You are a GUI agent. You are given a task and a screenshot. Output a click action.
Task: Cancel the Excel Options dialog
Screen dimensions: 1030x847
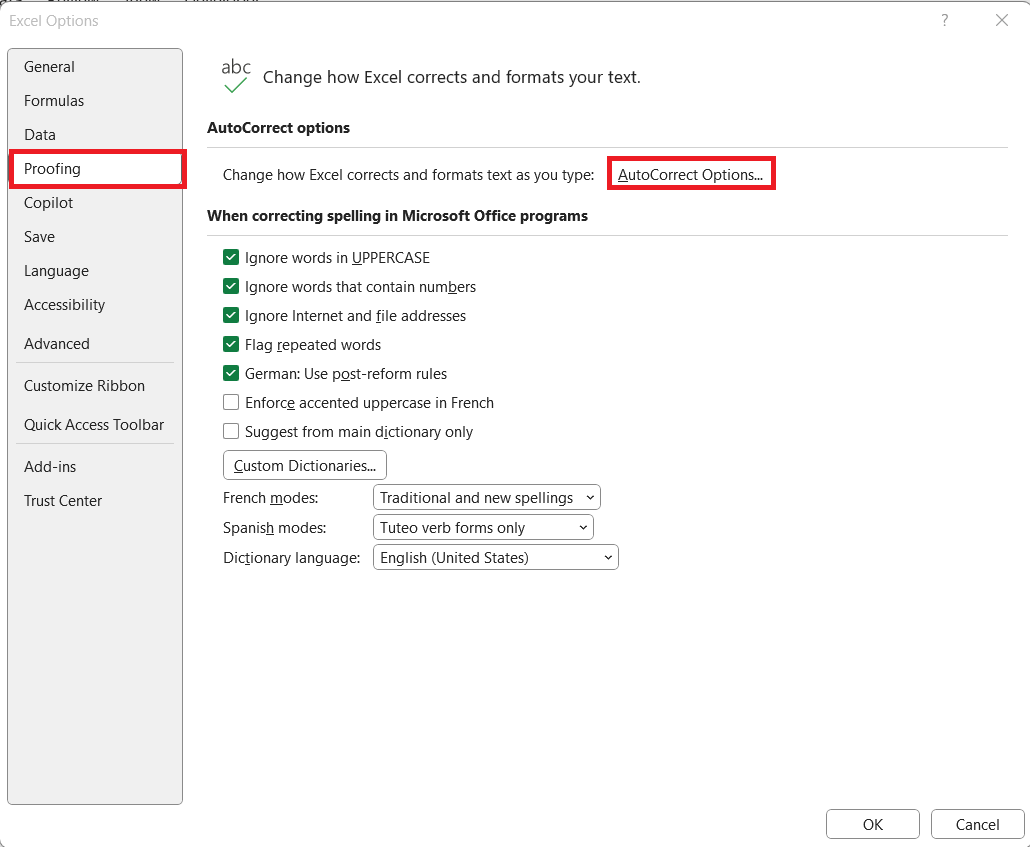point(977,824)
